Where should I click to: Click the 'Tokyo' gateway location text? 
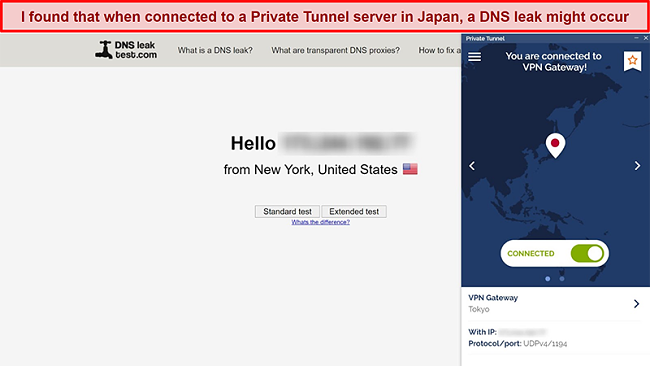tap(479, 309)
